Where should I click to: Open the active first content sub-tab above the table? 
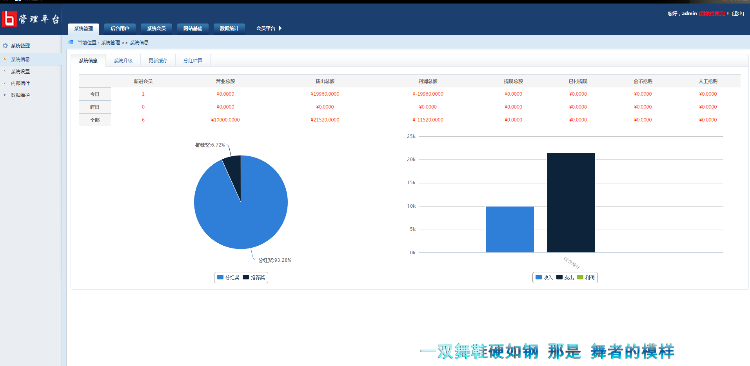pyautogui.click(x=88, y=61)
